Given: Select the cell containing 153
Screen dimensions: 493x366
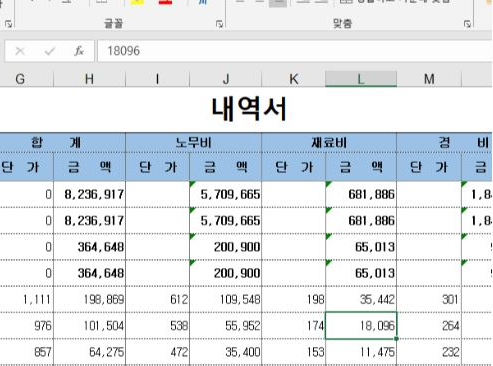Looking at the screenshot, I should pyautogui.click(x=293, y=352).
